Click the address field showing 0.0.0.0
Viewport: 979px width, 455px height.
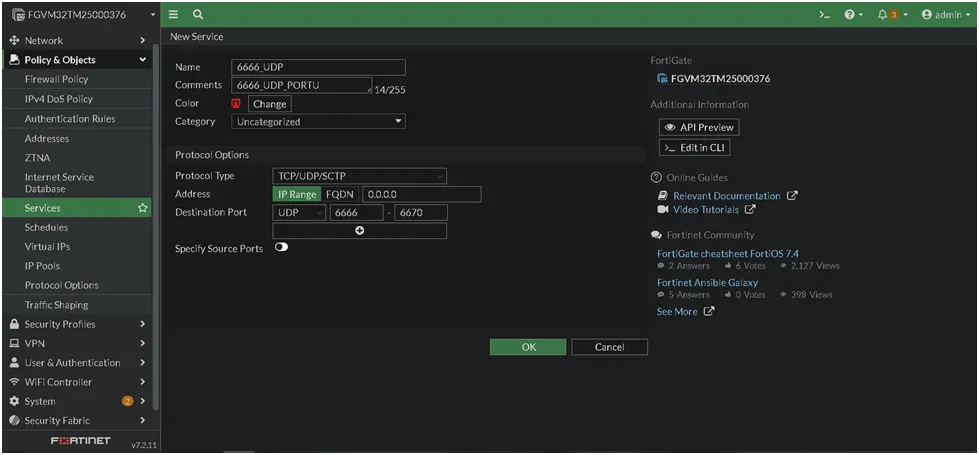(x=421, y=194)
